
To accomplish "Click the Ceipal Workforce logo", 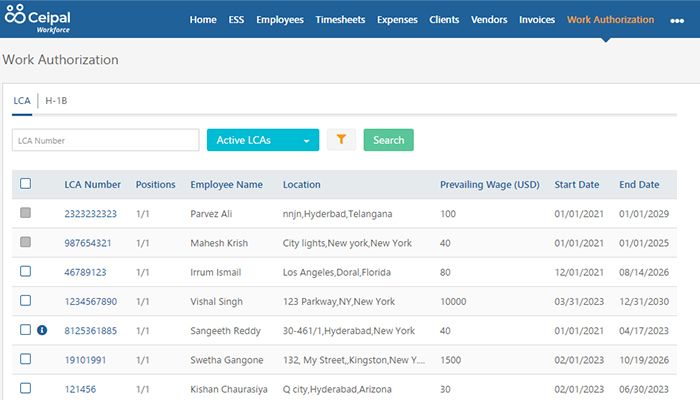I will click(x=42, y=19).
